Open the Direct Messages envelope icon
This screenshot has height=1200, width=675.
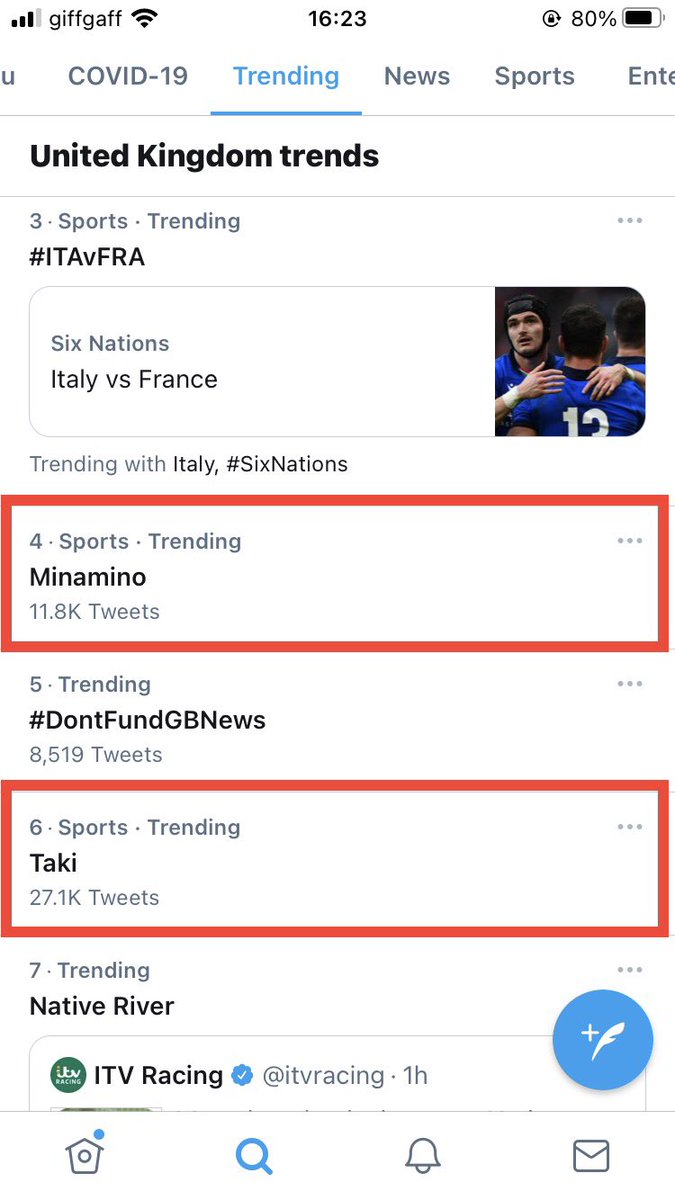tap(590, 1155)
